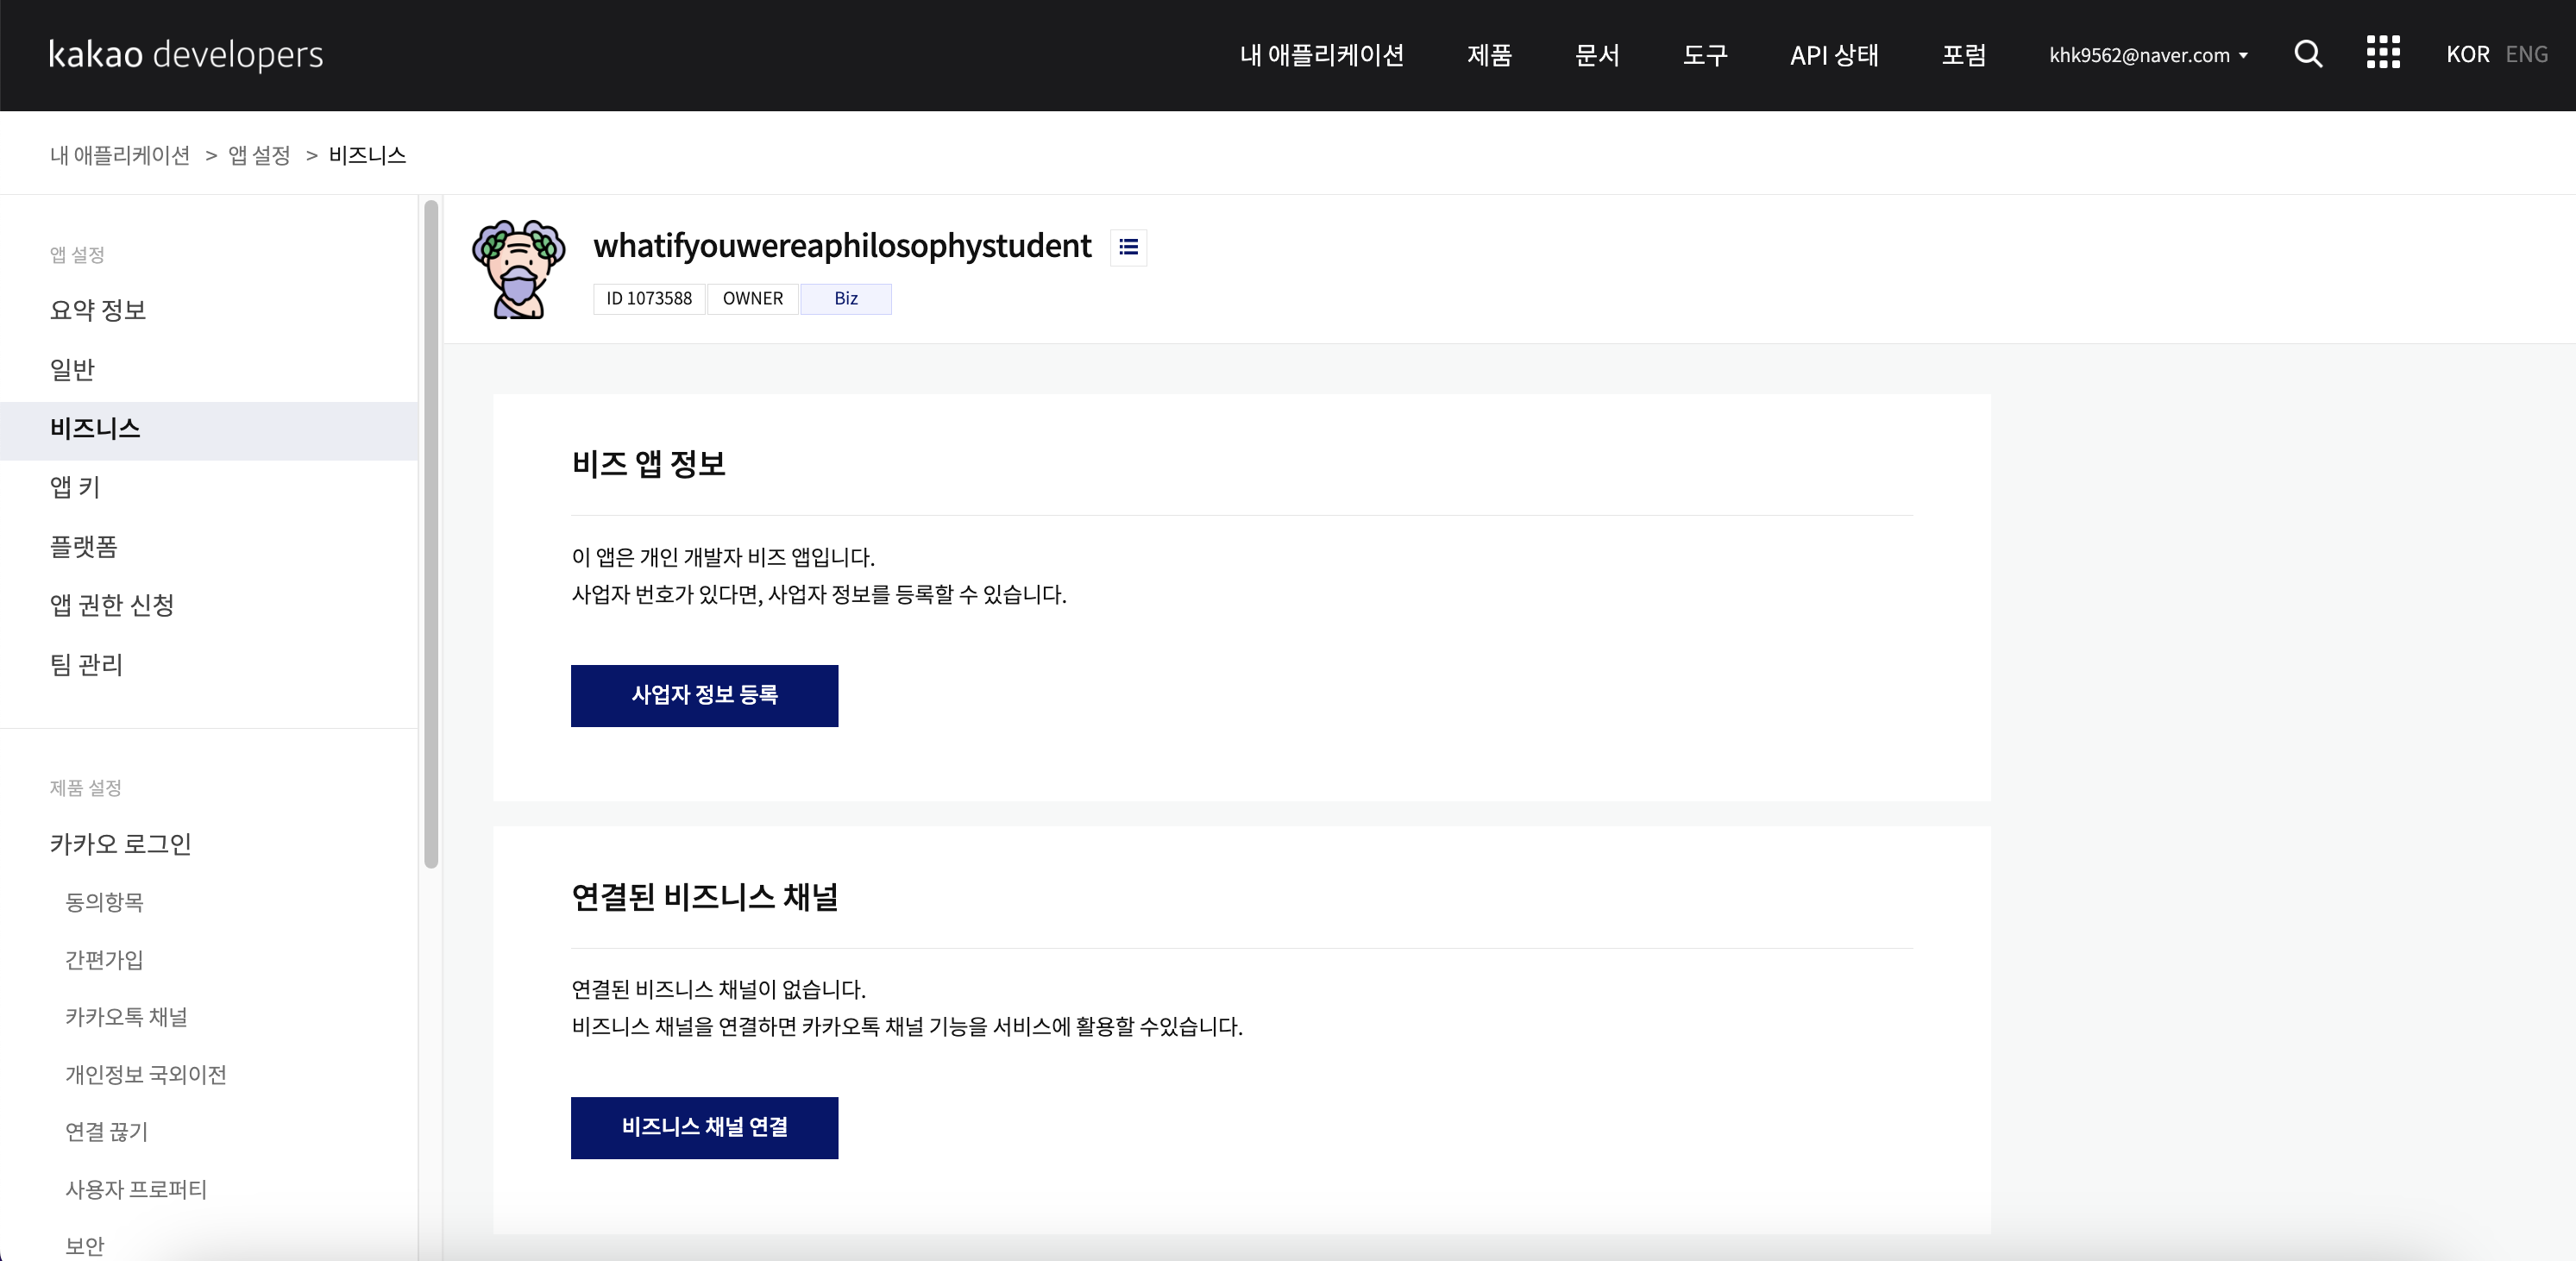
Task: Click the kakao developers logo
Action: coord(186,55)
